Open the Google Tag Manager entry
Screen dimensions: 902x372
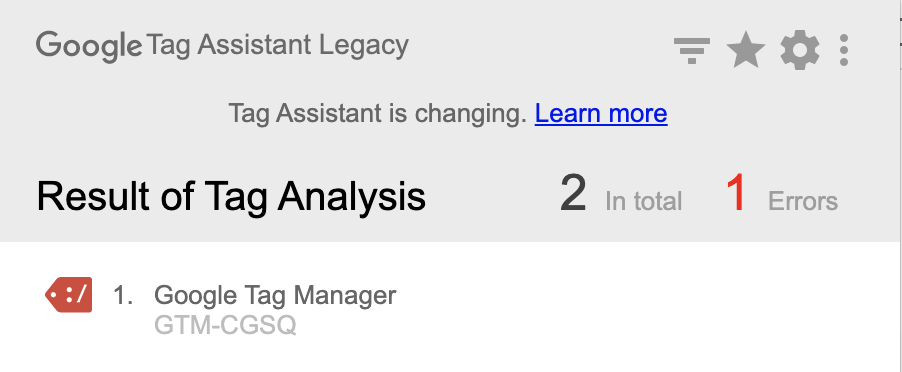coord(275,296)
